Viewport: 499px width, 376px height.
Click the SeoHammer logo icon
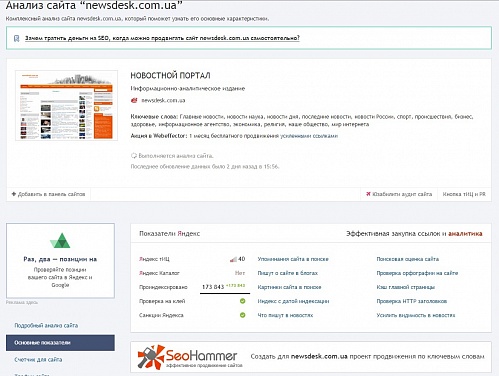click(151, 357)
